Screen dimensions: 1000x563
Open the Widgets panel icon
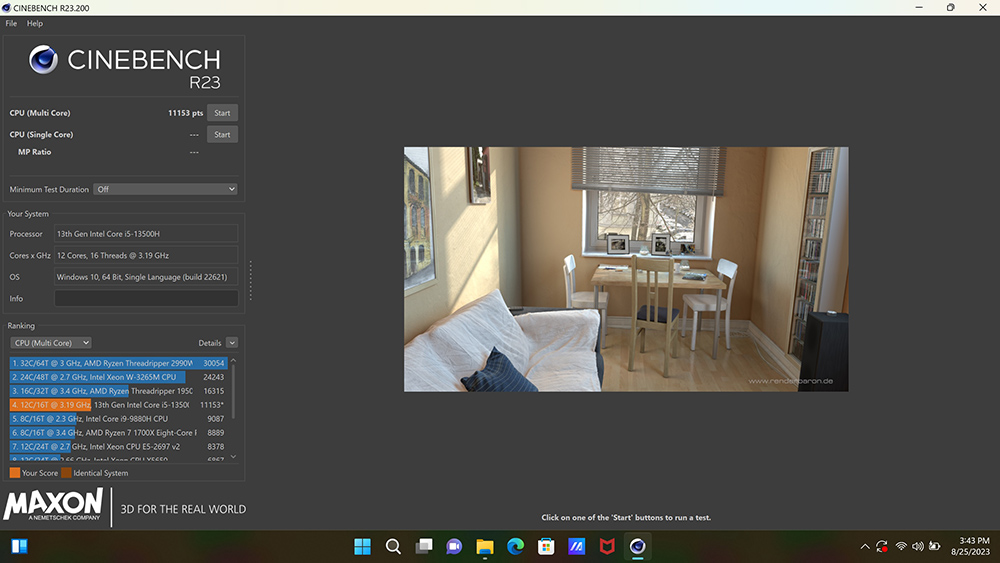(19, 546)
